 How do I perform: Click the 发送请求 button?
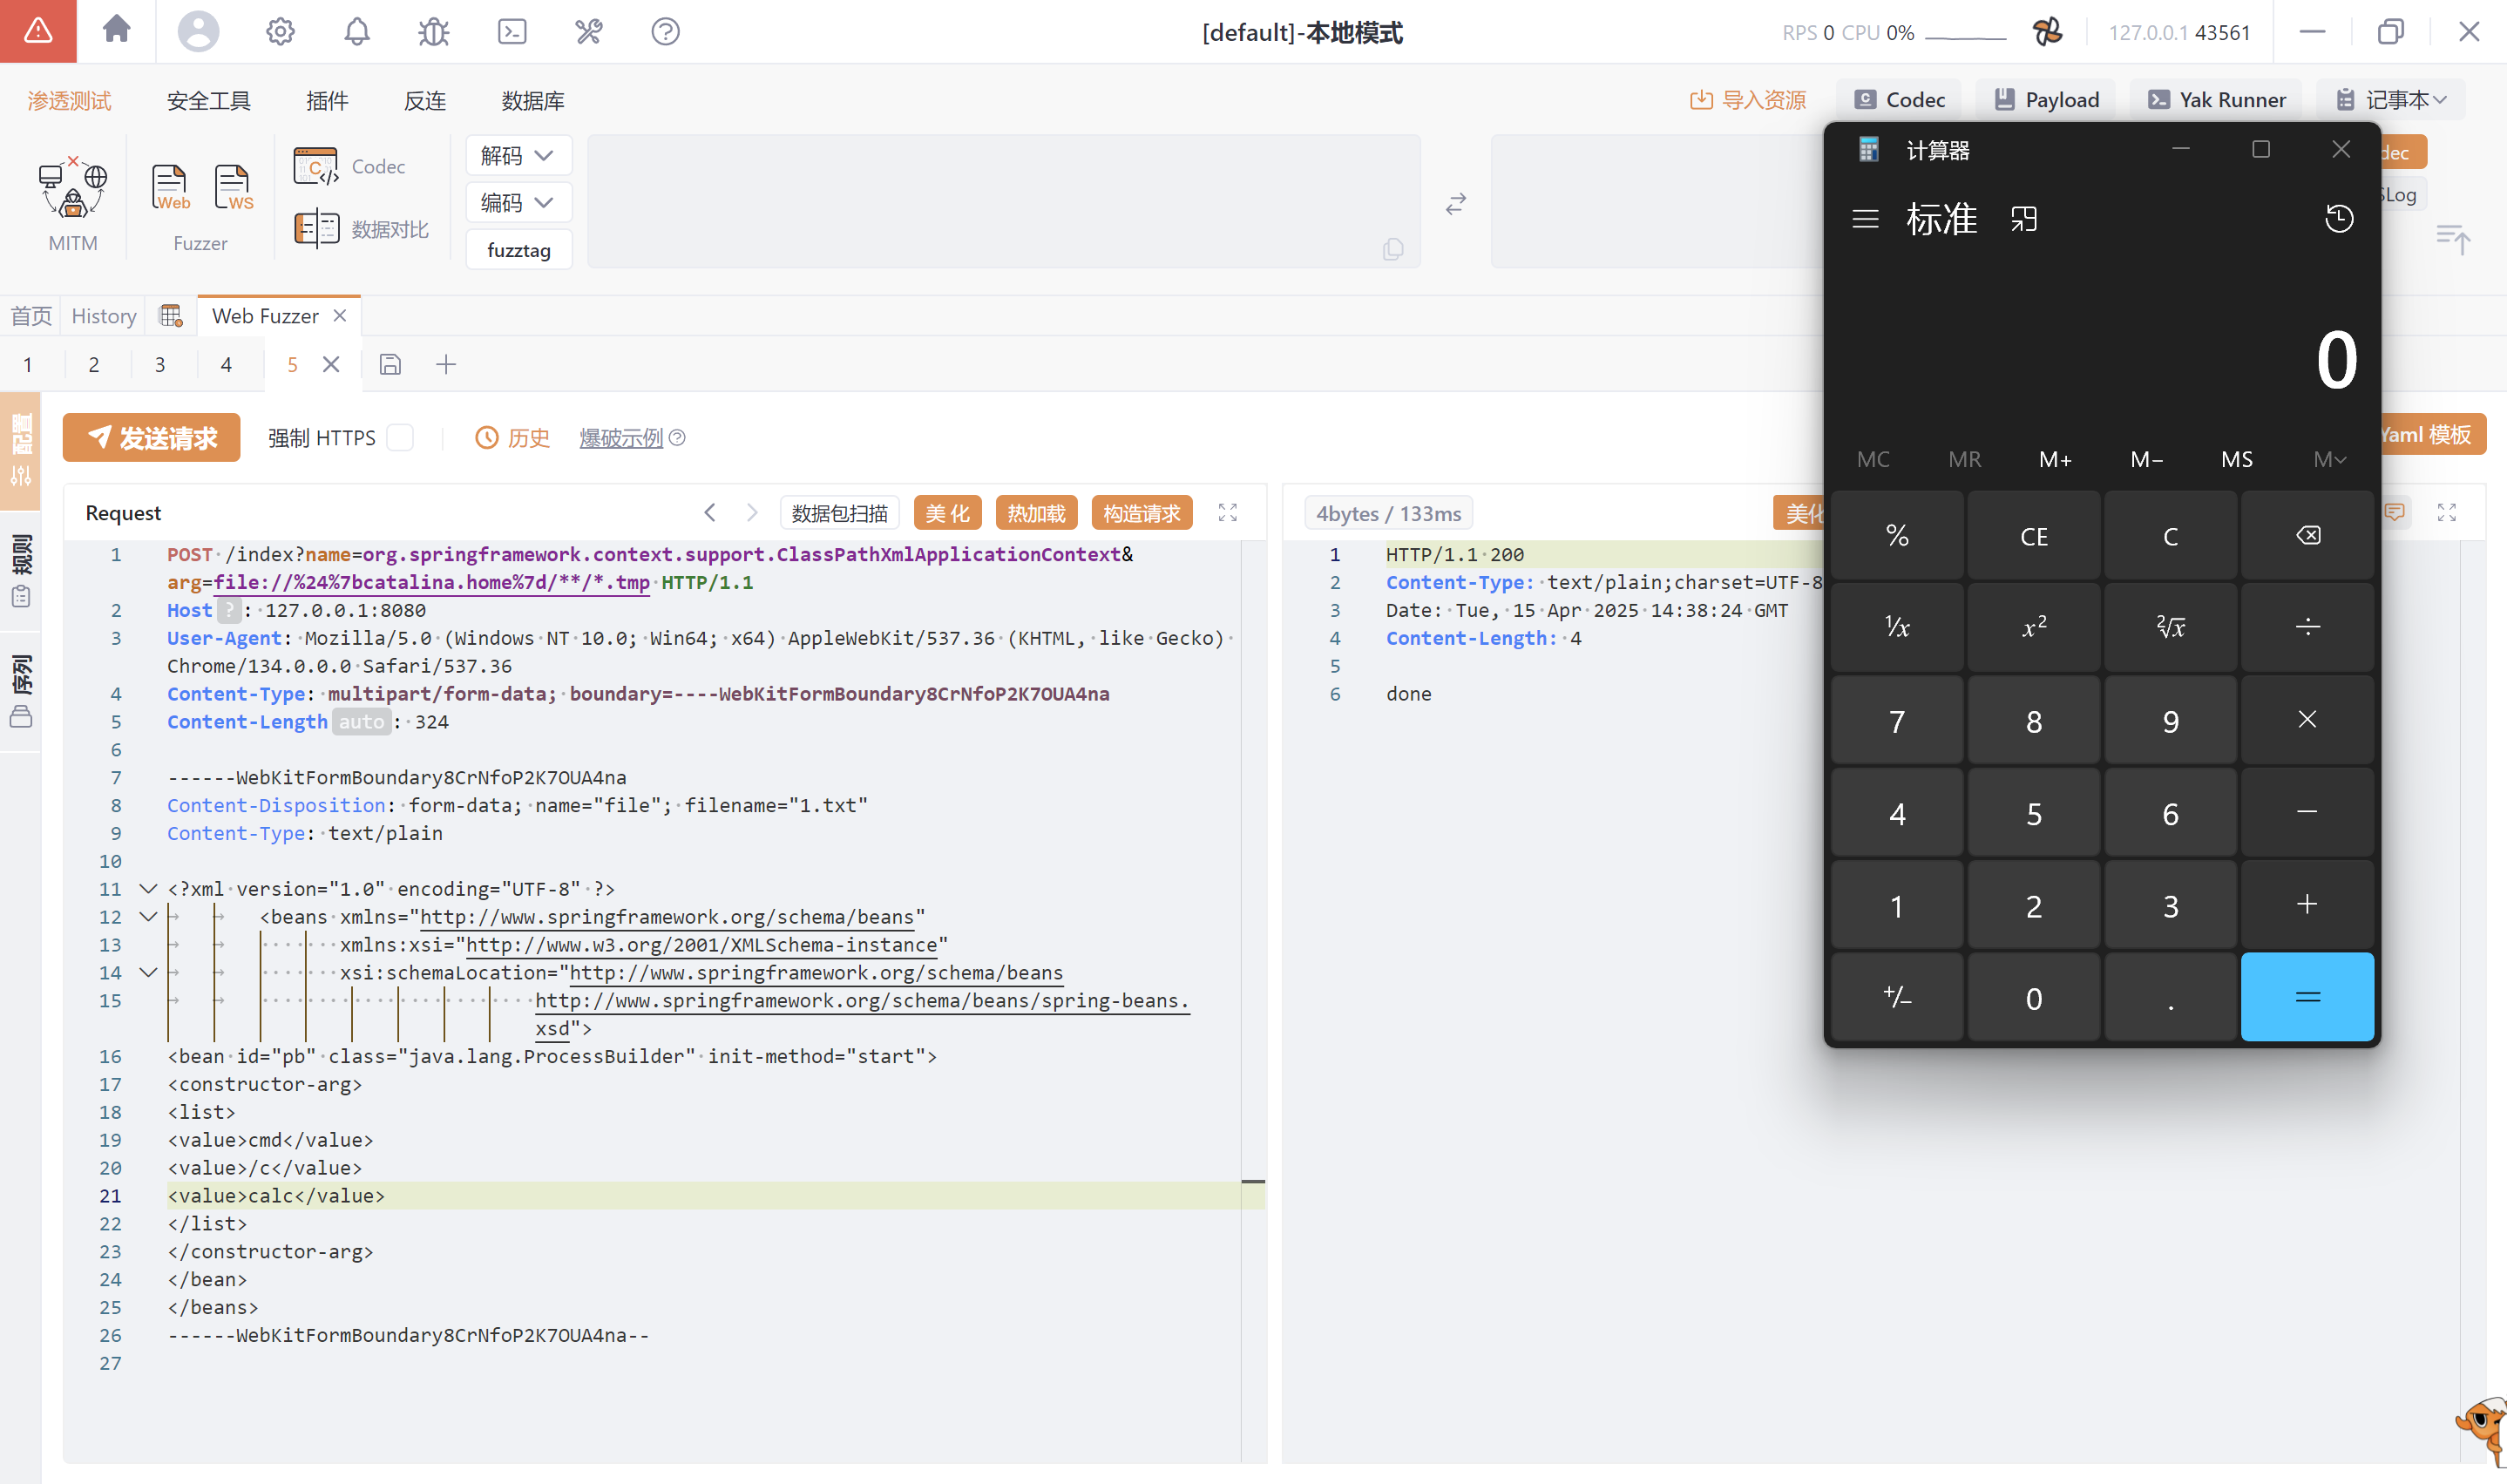(151, 438)
